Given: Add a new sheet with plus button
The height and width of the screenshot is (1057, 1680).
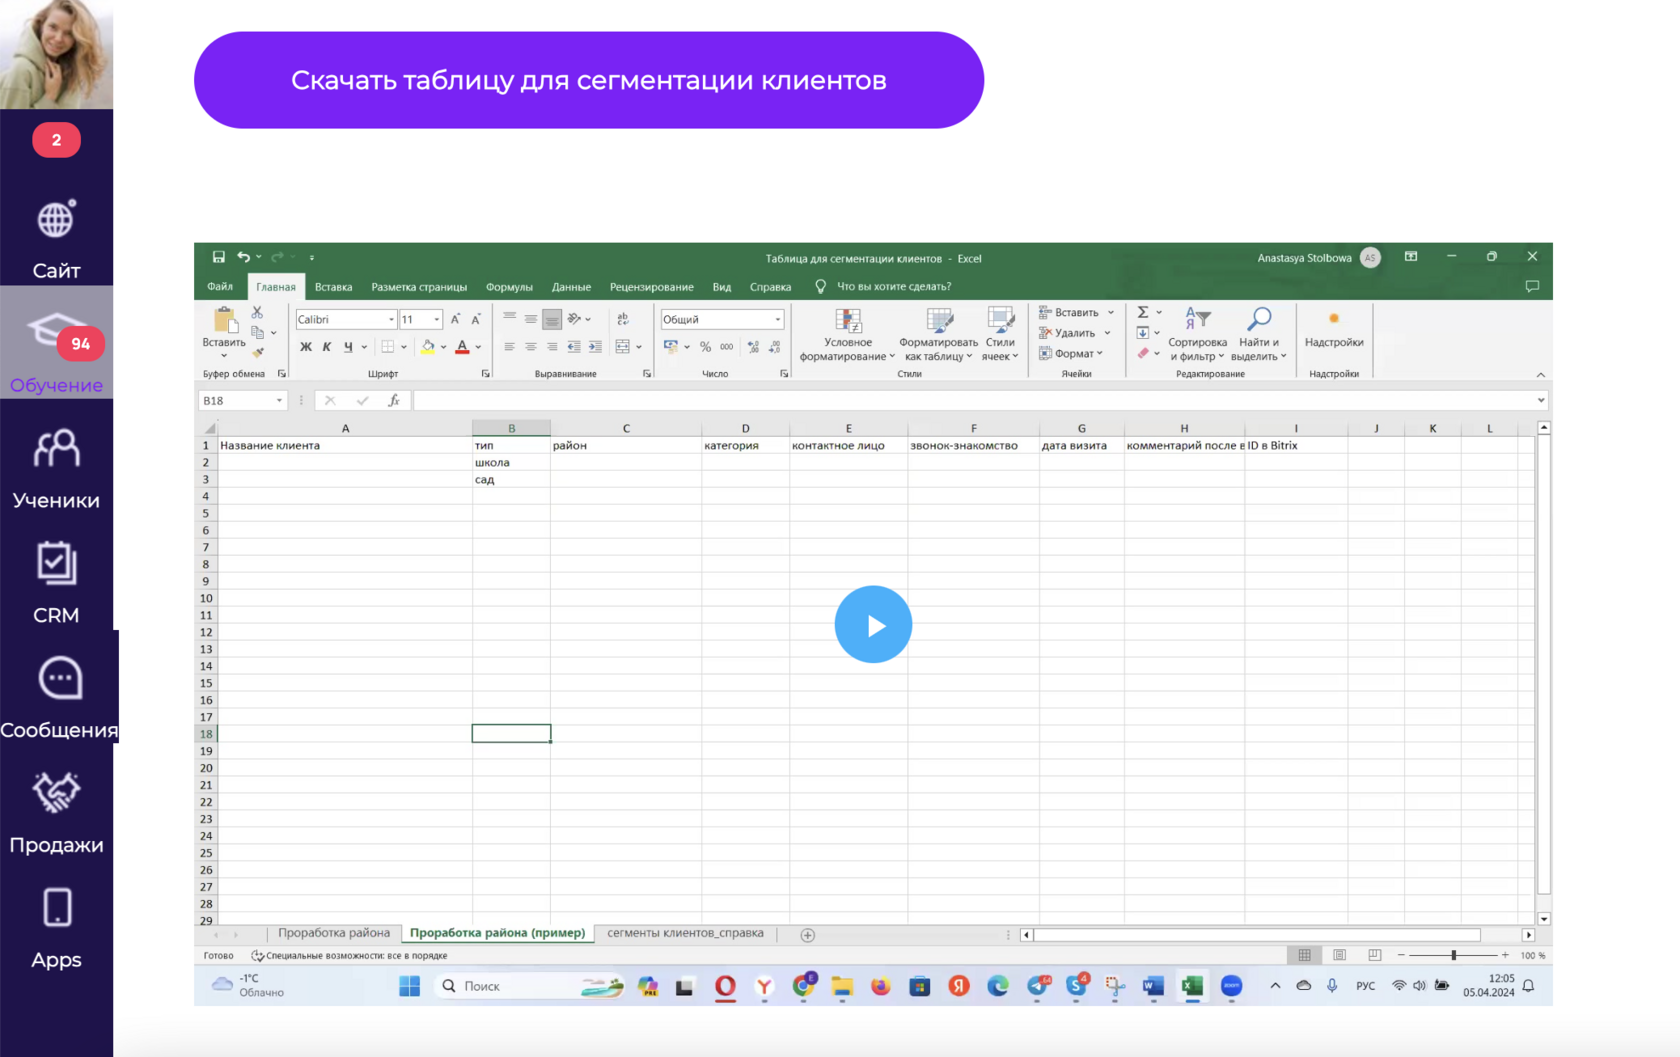Looking at the screenshot, I should pyautogui.click(x=808, y=935).
